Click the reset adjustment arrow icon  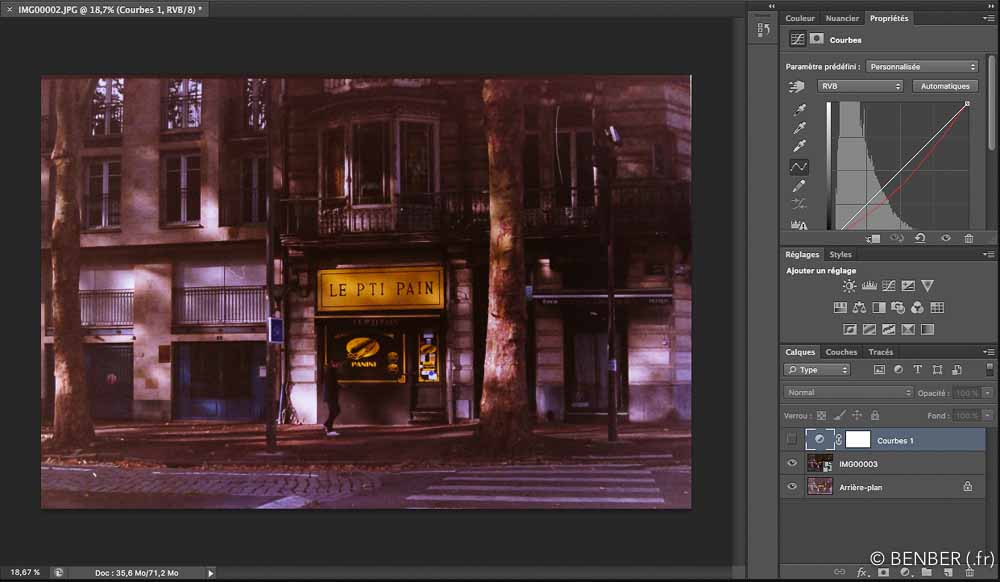(x=920, y=238)
